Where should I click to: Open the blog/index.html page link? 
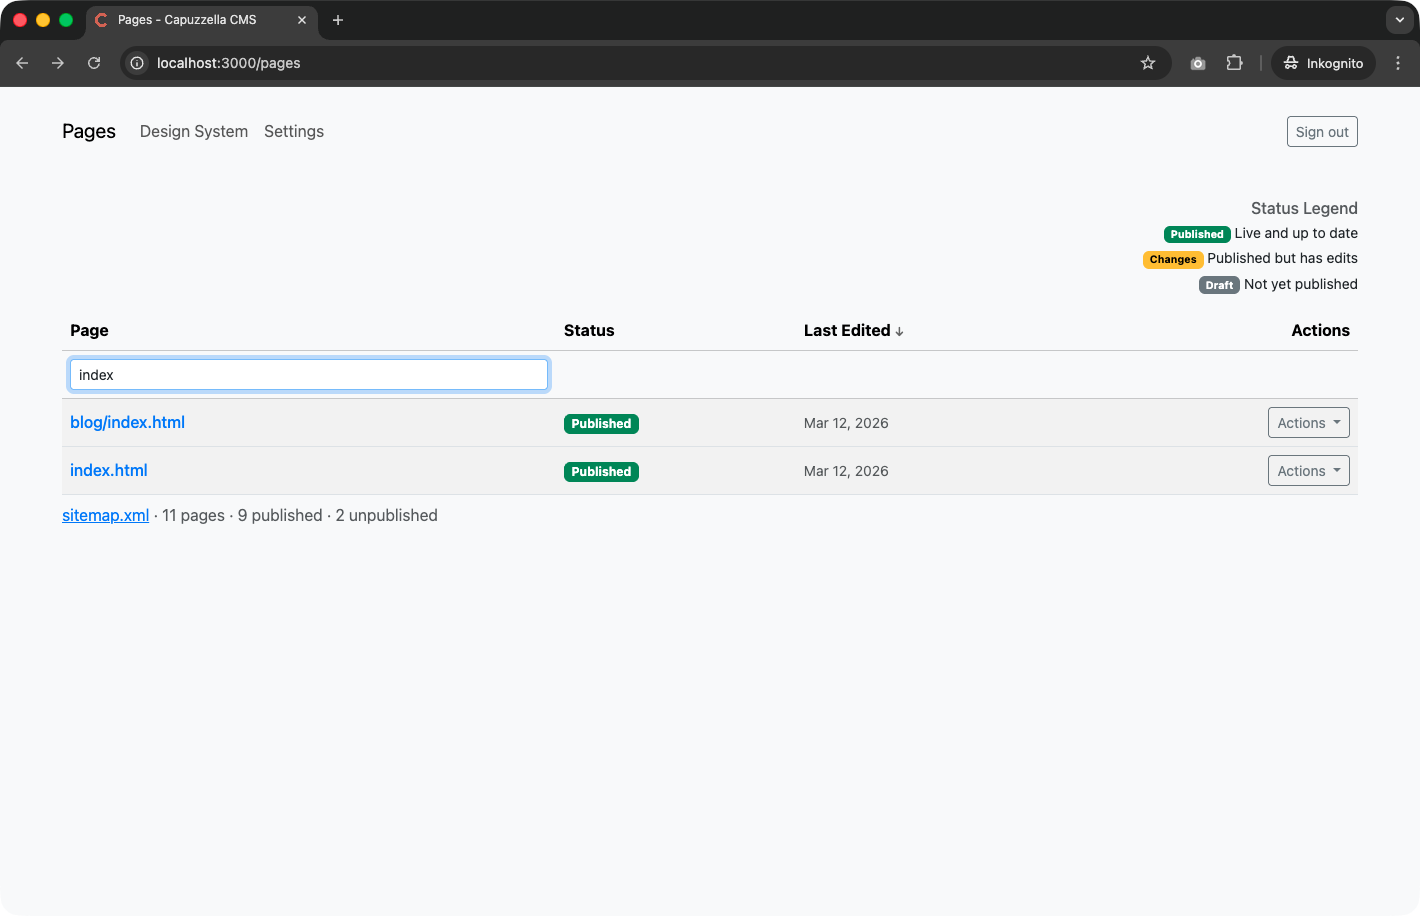(x=127, y=423)
